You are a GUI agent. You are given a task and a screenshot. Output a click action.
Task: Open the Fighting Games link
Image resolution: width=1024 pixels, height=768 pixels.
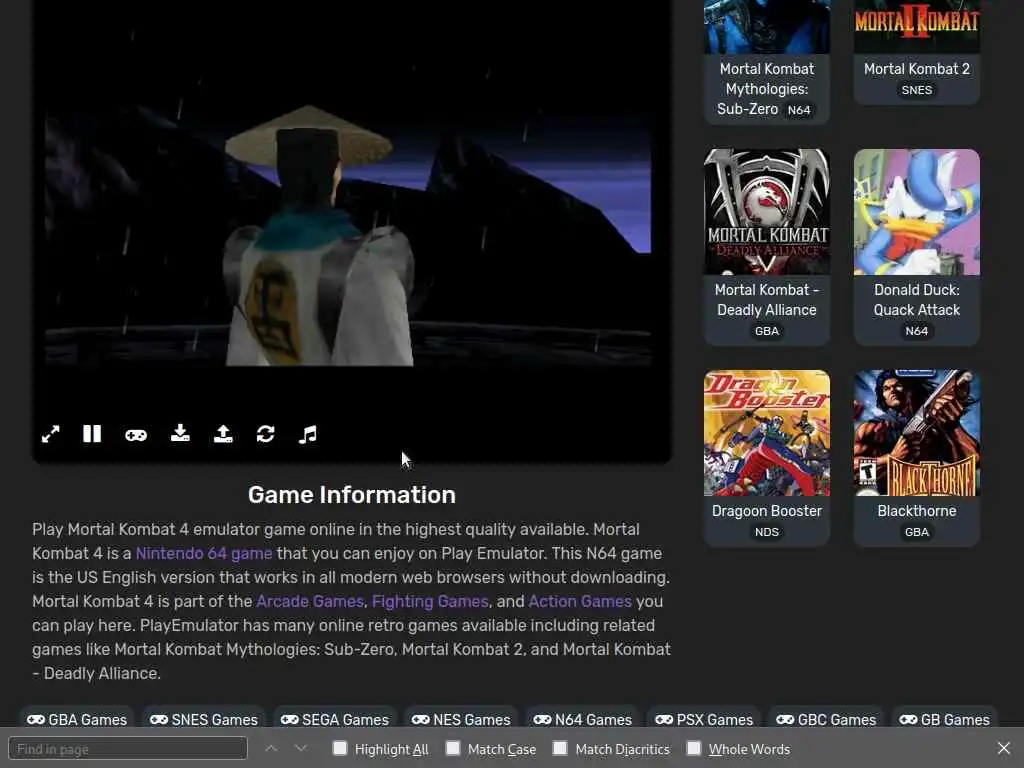(430, 601)
